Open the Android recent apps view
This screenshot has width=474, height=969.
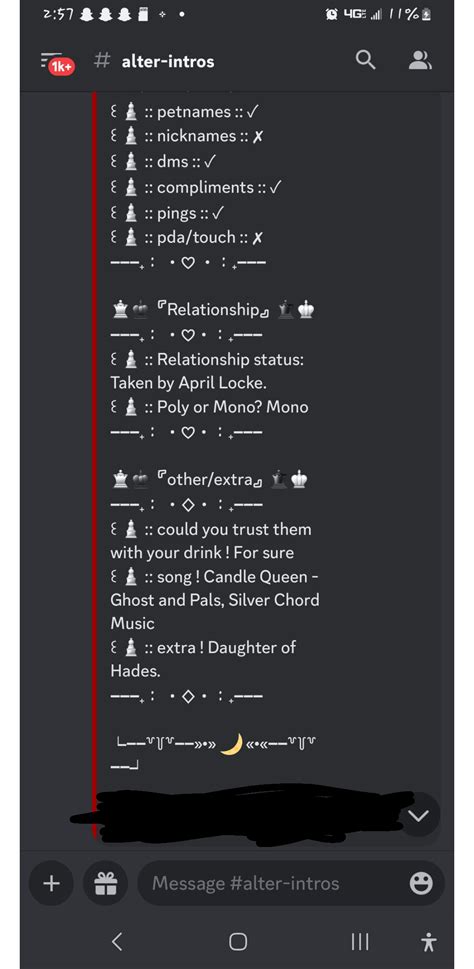[x=360, y=942]
